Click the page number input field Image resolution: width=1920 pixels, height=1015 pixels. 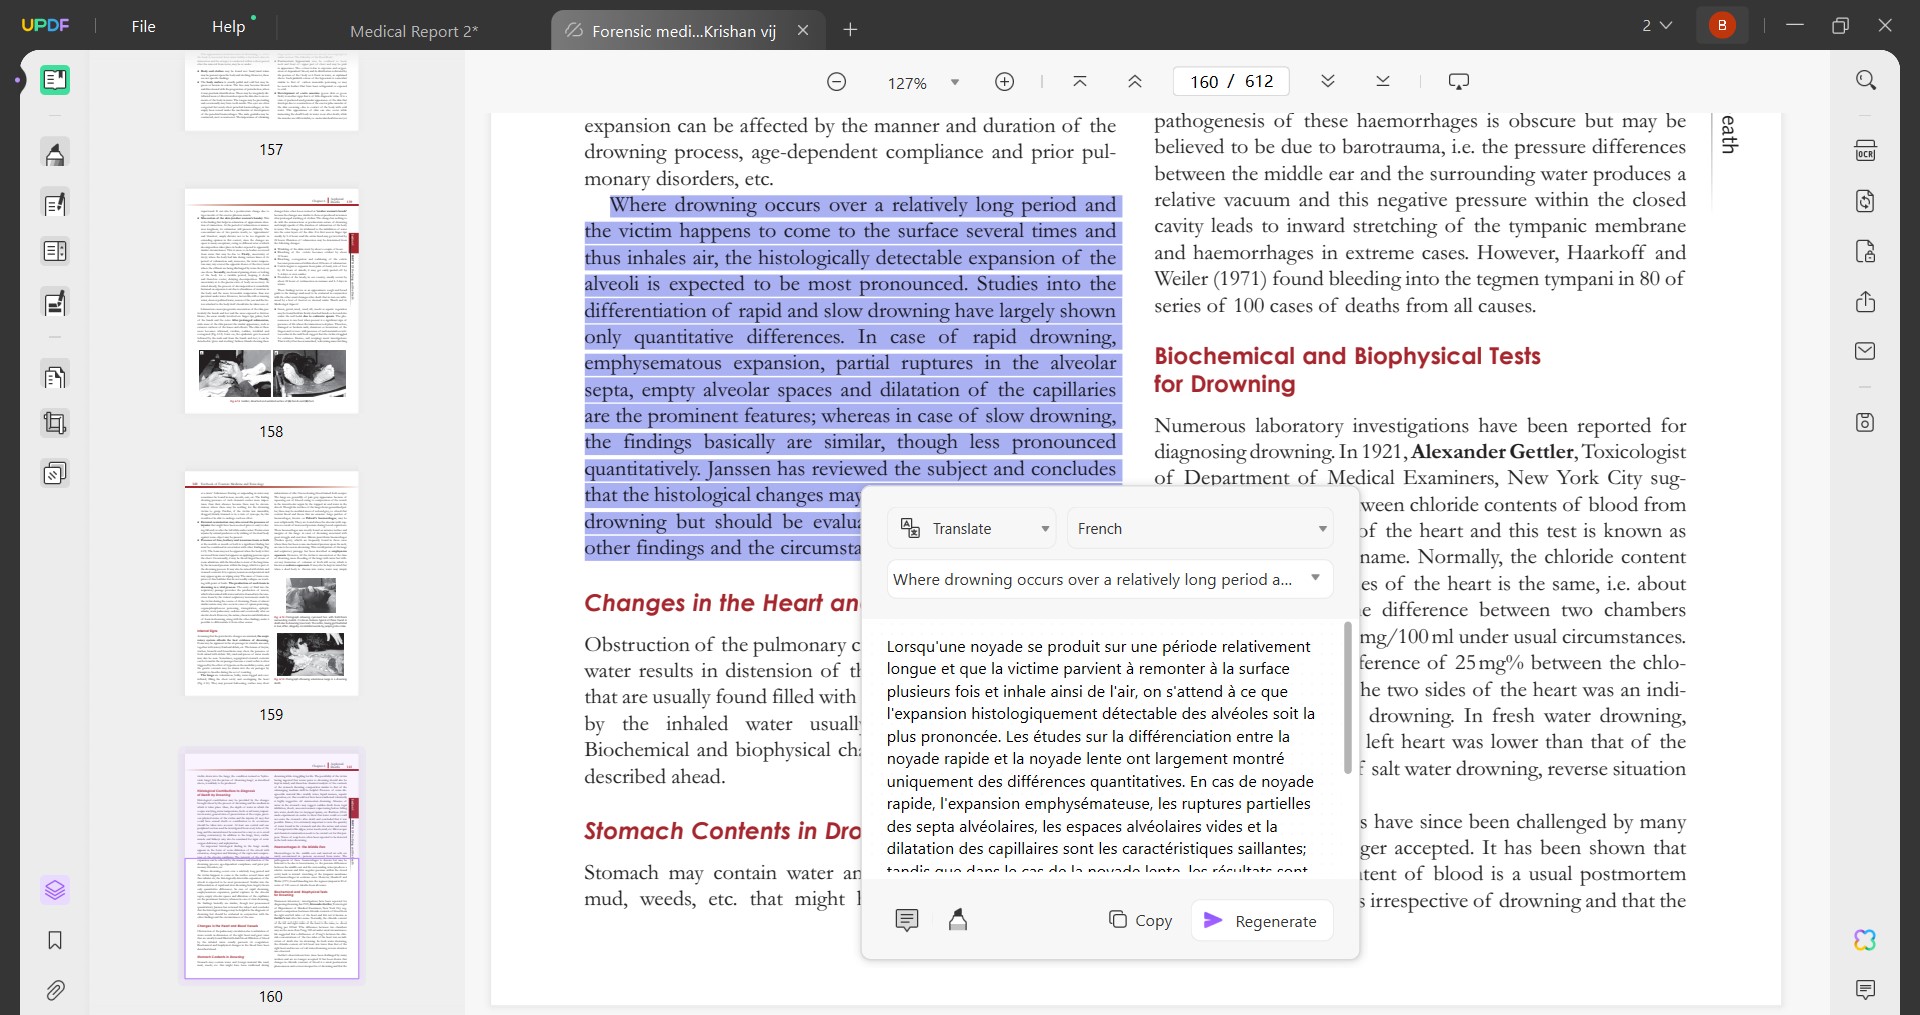coord(1204,81)
